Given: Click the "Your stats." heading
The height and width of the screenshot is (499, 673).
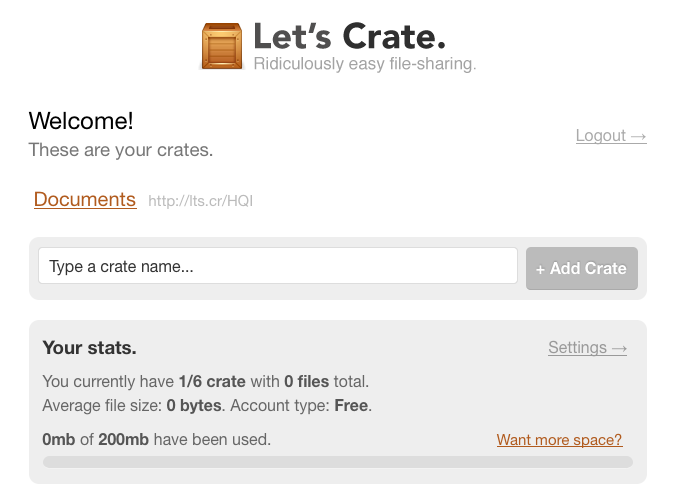Looking at the screenshot, I should tap(89, 348).
